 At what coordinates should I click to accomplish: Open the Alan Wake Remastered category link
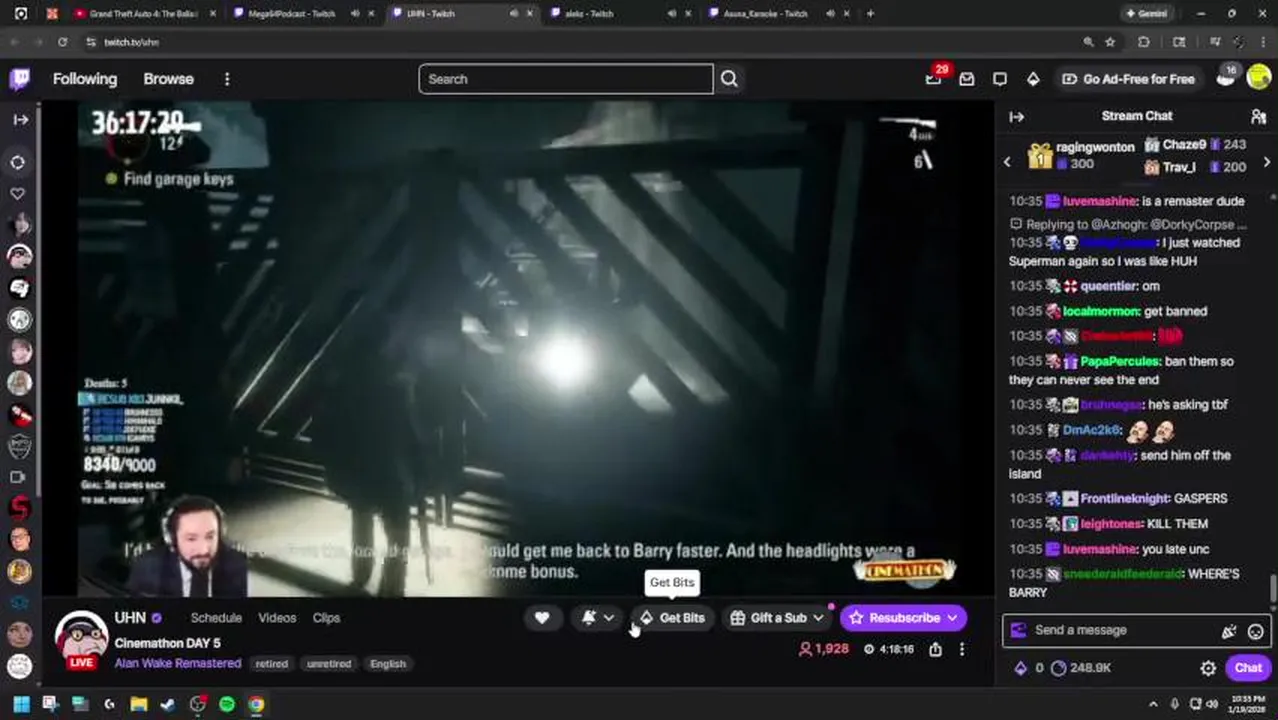[178, 663]
